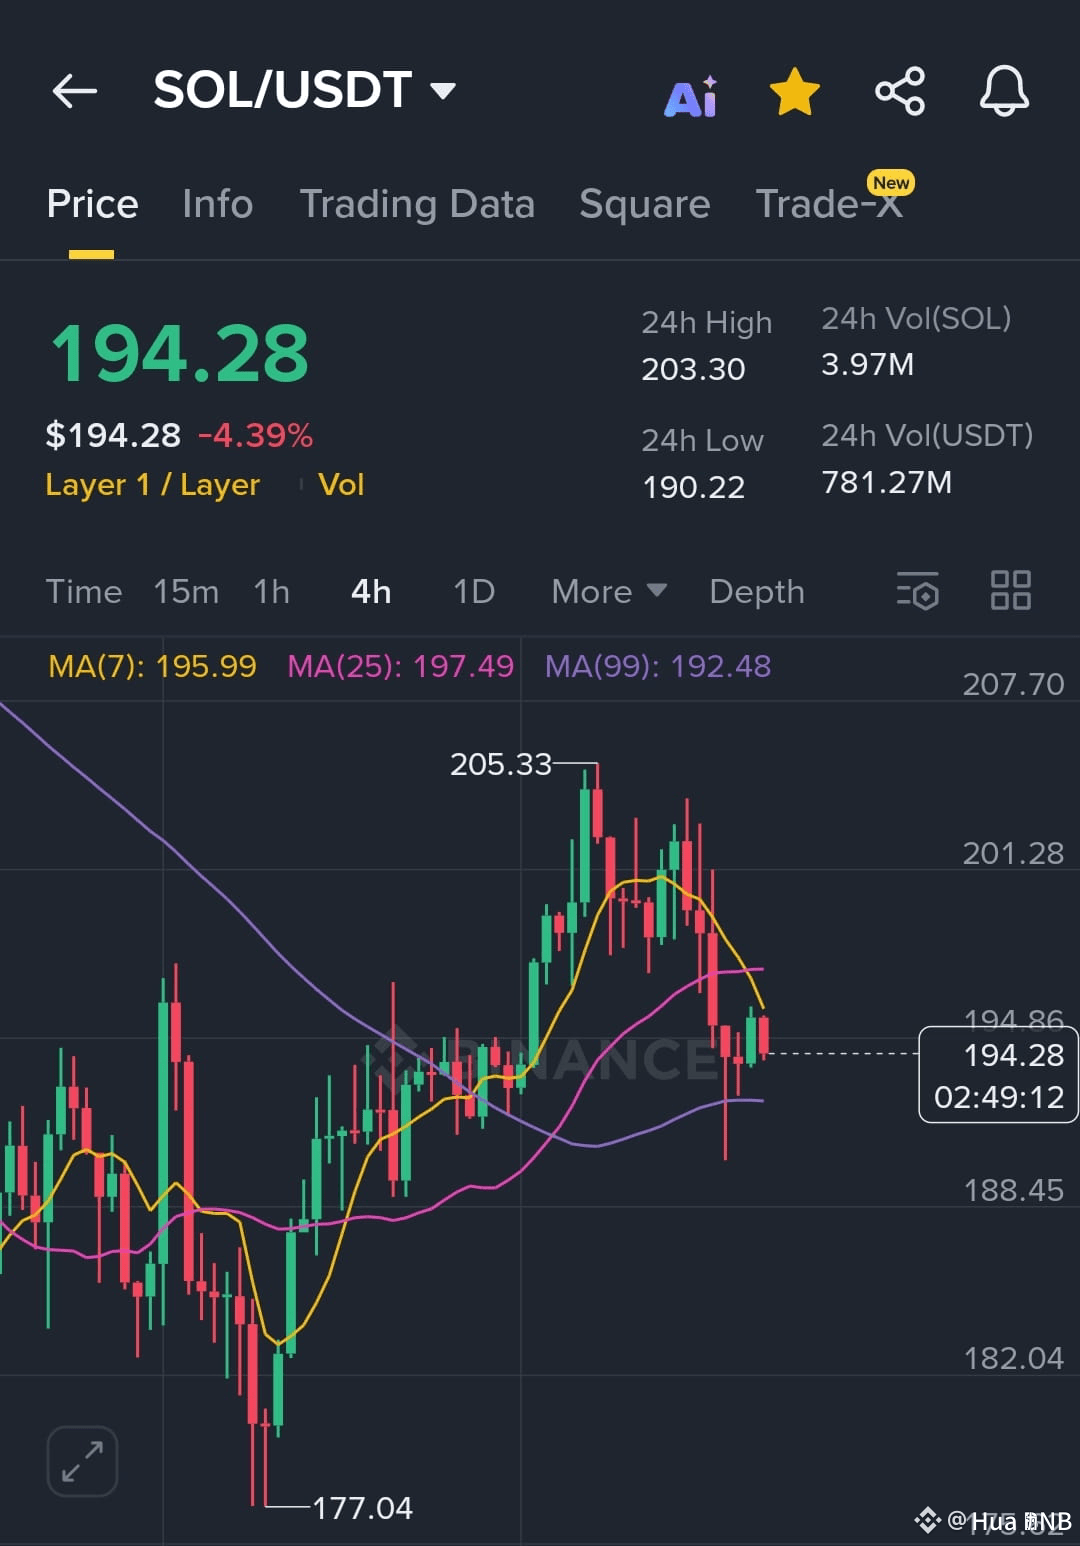This screenshot has height=1546, width=1080.
Task: Tap the MA(99): 192.48 indicator label
Action: click(658, 666)
